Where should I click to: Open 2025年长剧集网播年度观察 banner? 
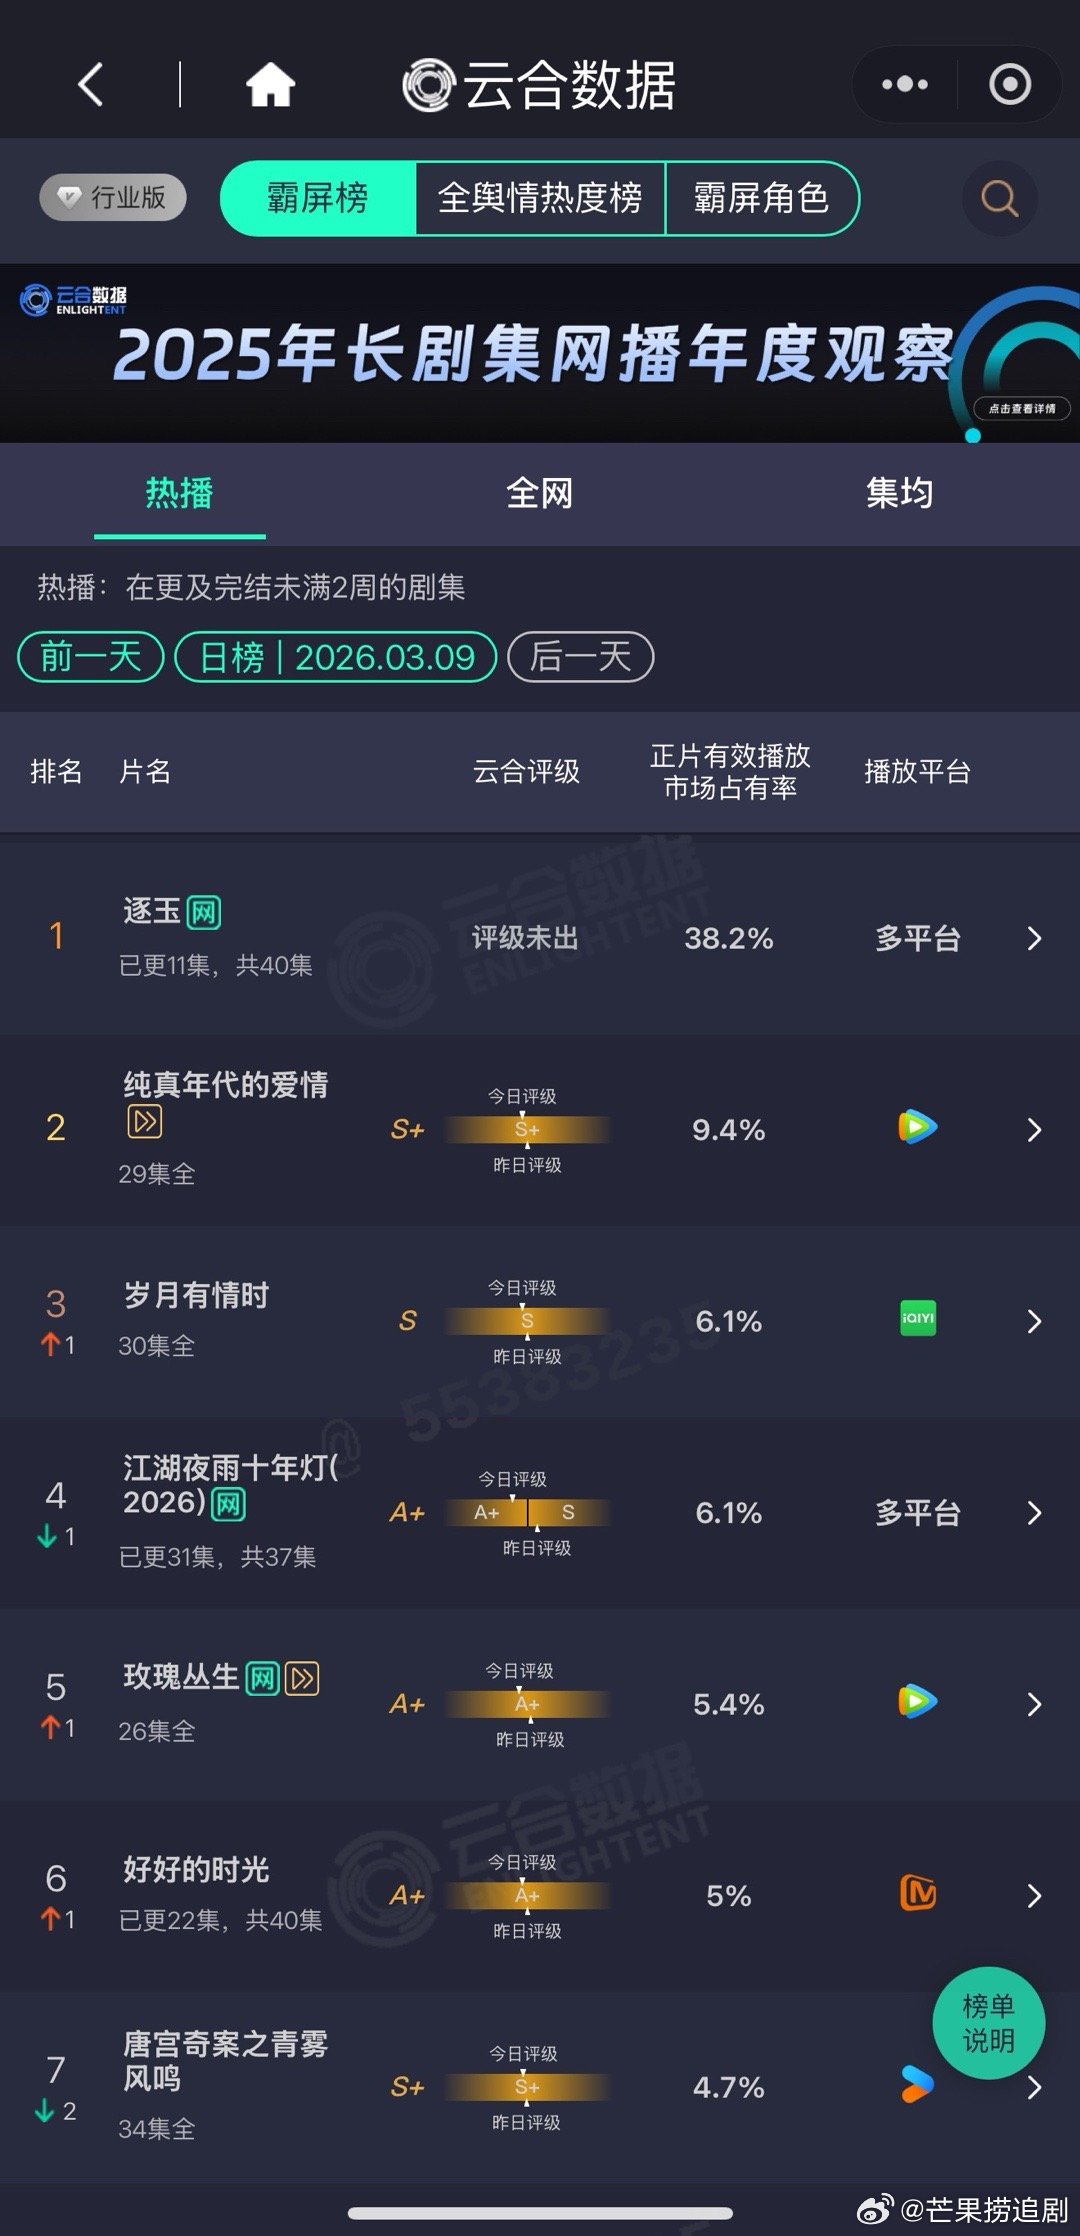click(x=540, y=353)
